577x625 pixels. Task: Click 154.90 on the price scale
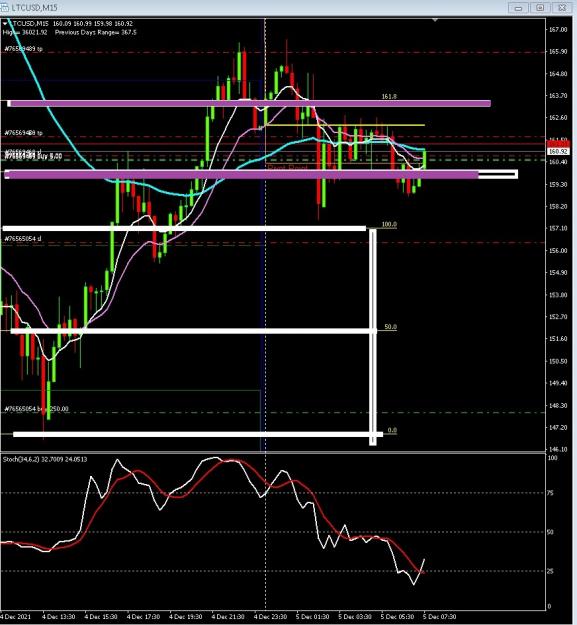(558, 273)
